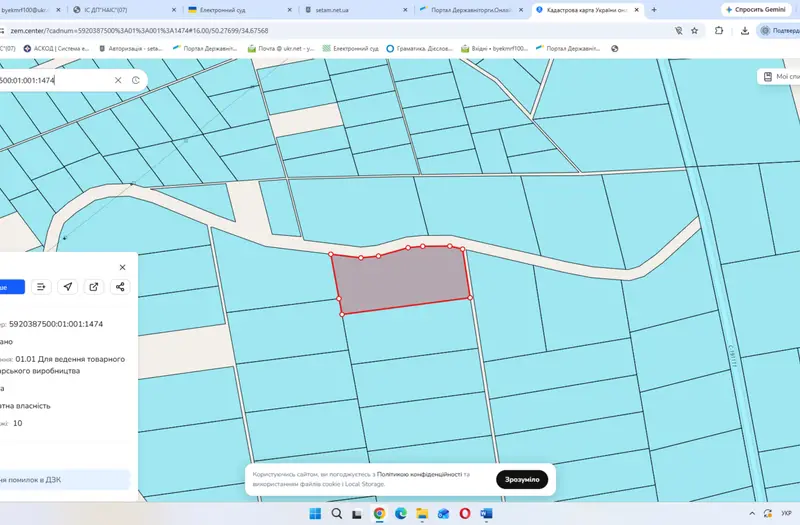Click the tracking protection eye icon
The image size is (800, 525).
tap(679, 31)
